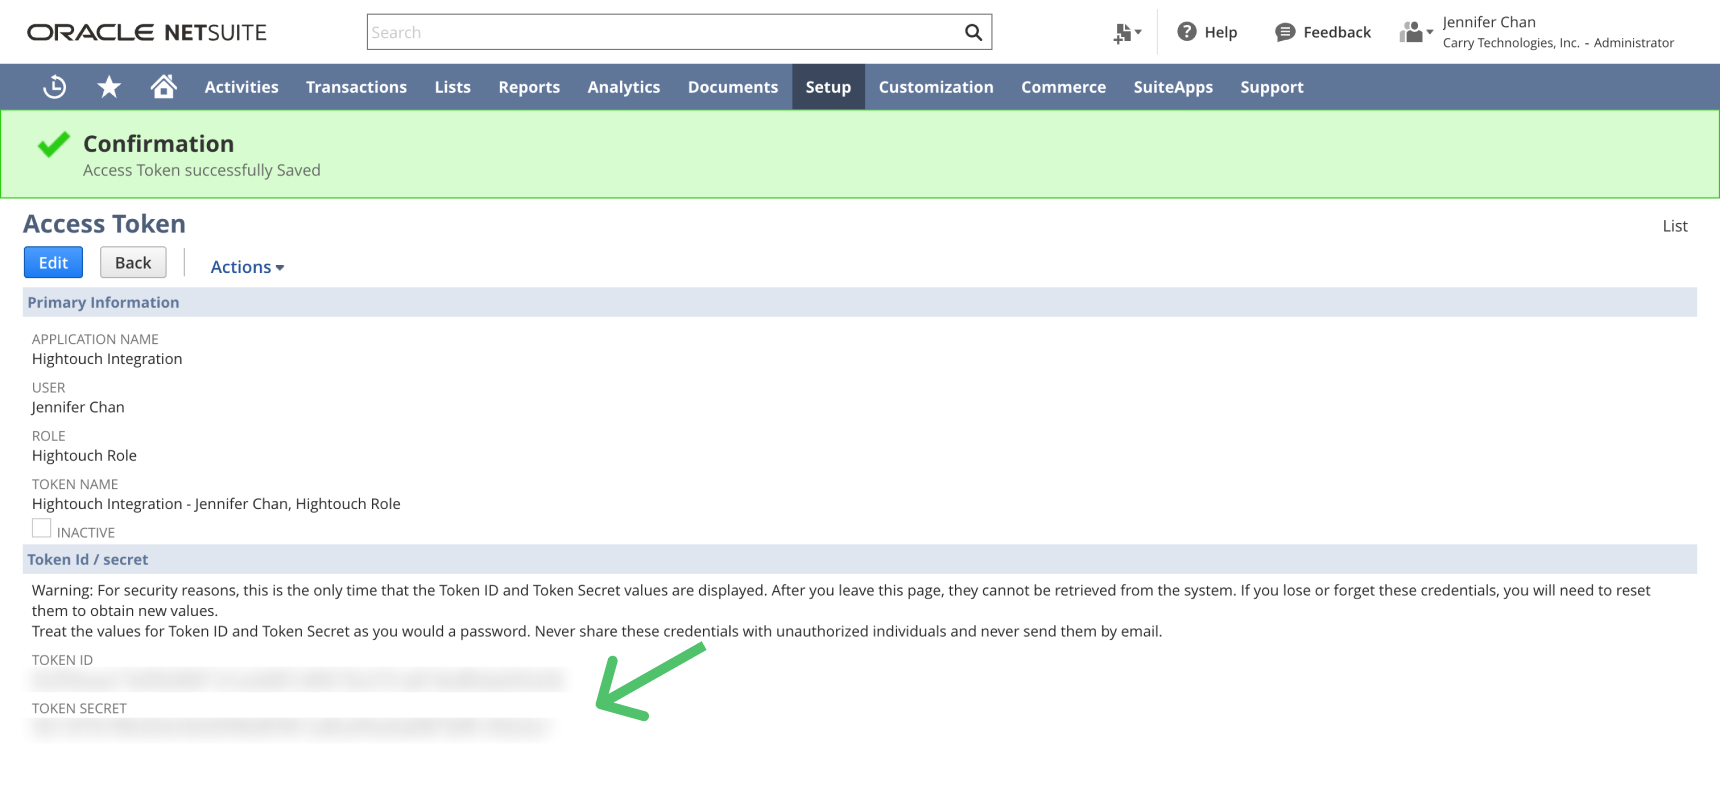Expand the Actions dropdown

[247, 267]
